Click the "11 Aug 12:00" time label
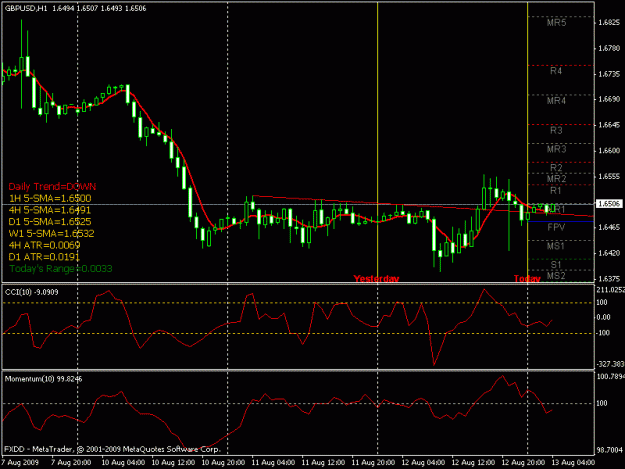Screen dimensions: 625x469 point(323,462)
